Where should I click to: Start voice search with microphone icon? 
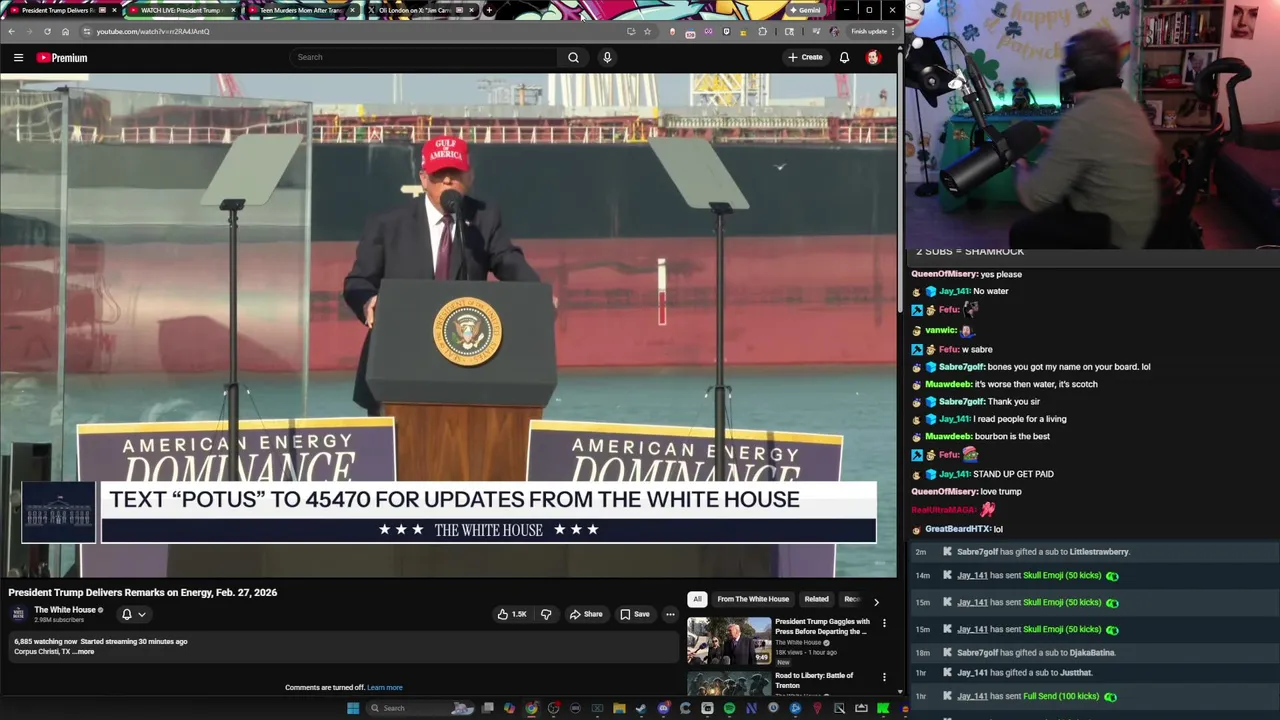point(607,57)
